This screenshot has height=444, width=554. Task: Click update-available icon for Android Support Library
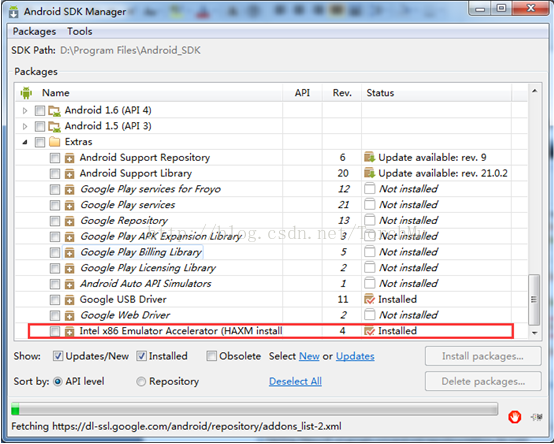coord(370,173)
